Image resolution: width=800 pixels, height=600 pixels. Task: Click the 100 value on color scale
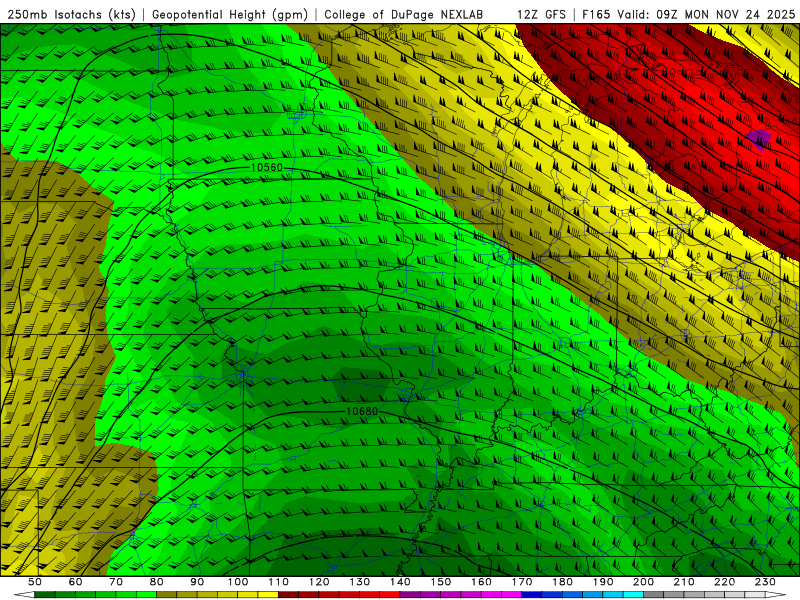(x=238, y=582)
